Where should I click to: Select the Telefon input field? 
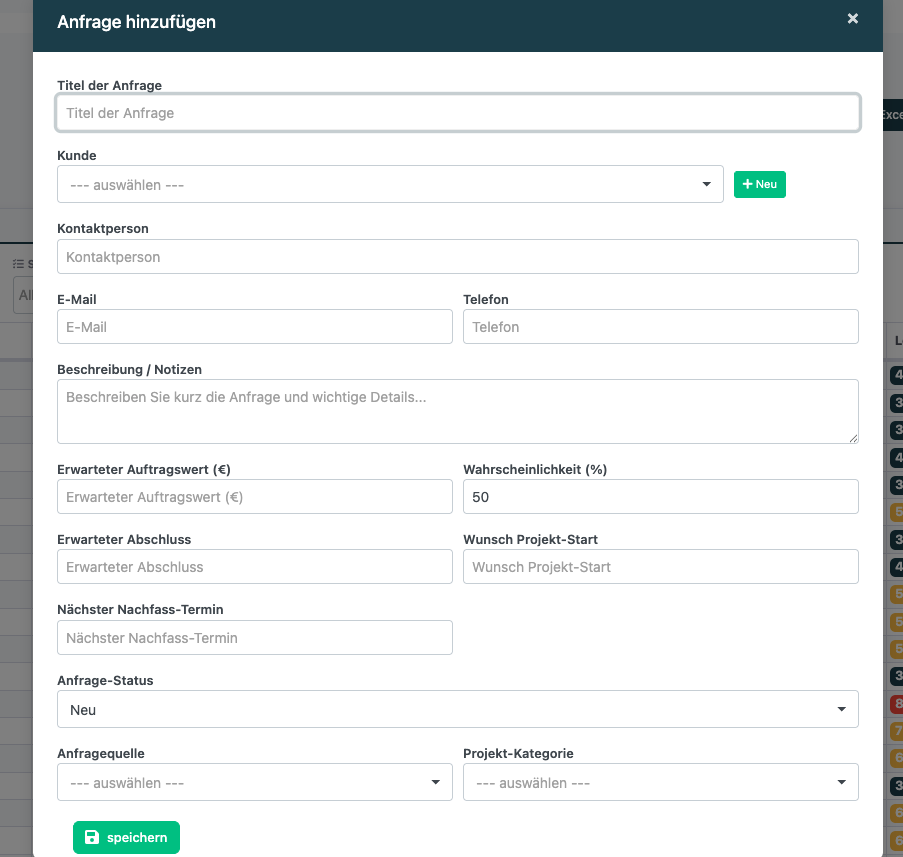point(661,327)
